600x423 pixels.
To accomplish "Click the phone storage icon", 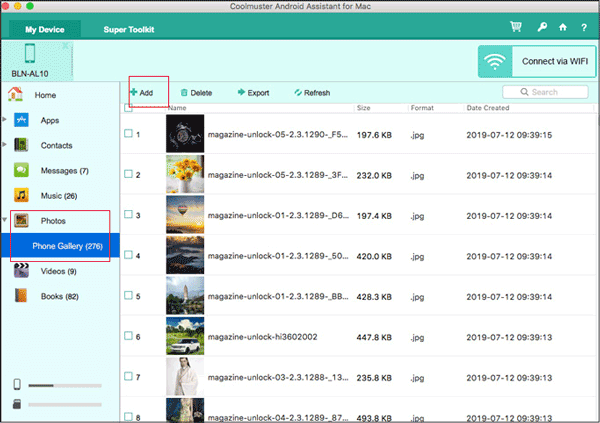I will pyautogui.click(x=17, y=384).
